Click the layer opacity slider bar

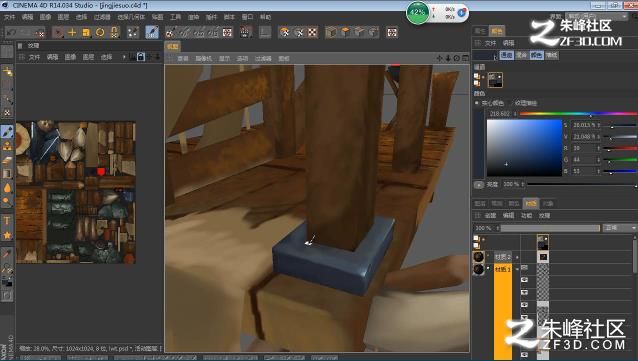coord(550,228)
